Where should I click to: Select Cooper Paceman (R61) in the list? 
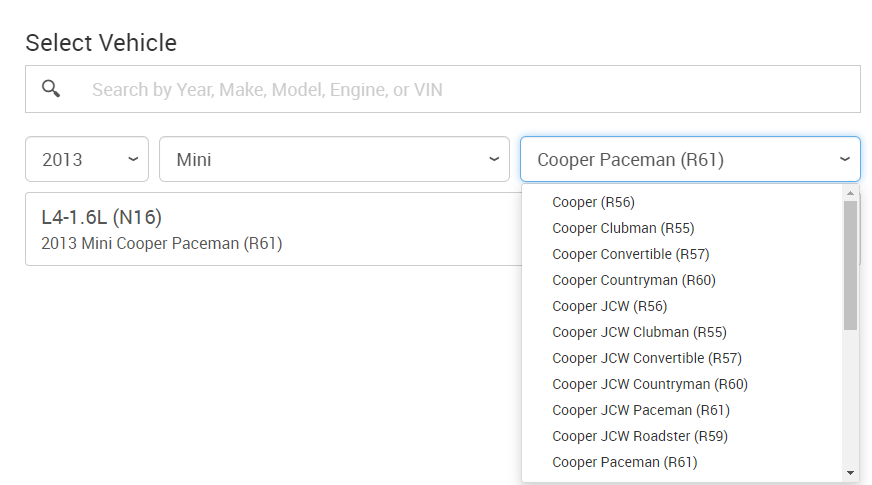[624, 462]
